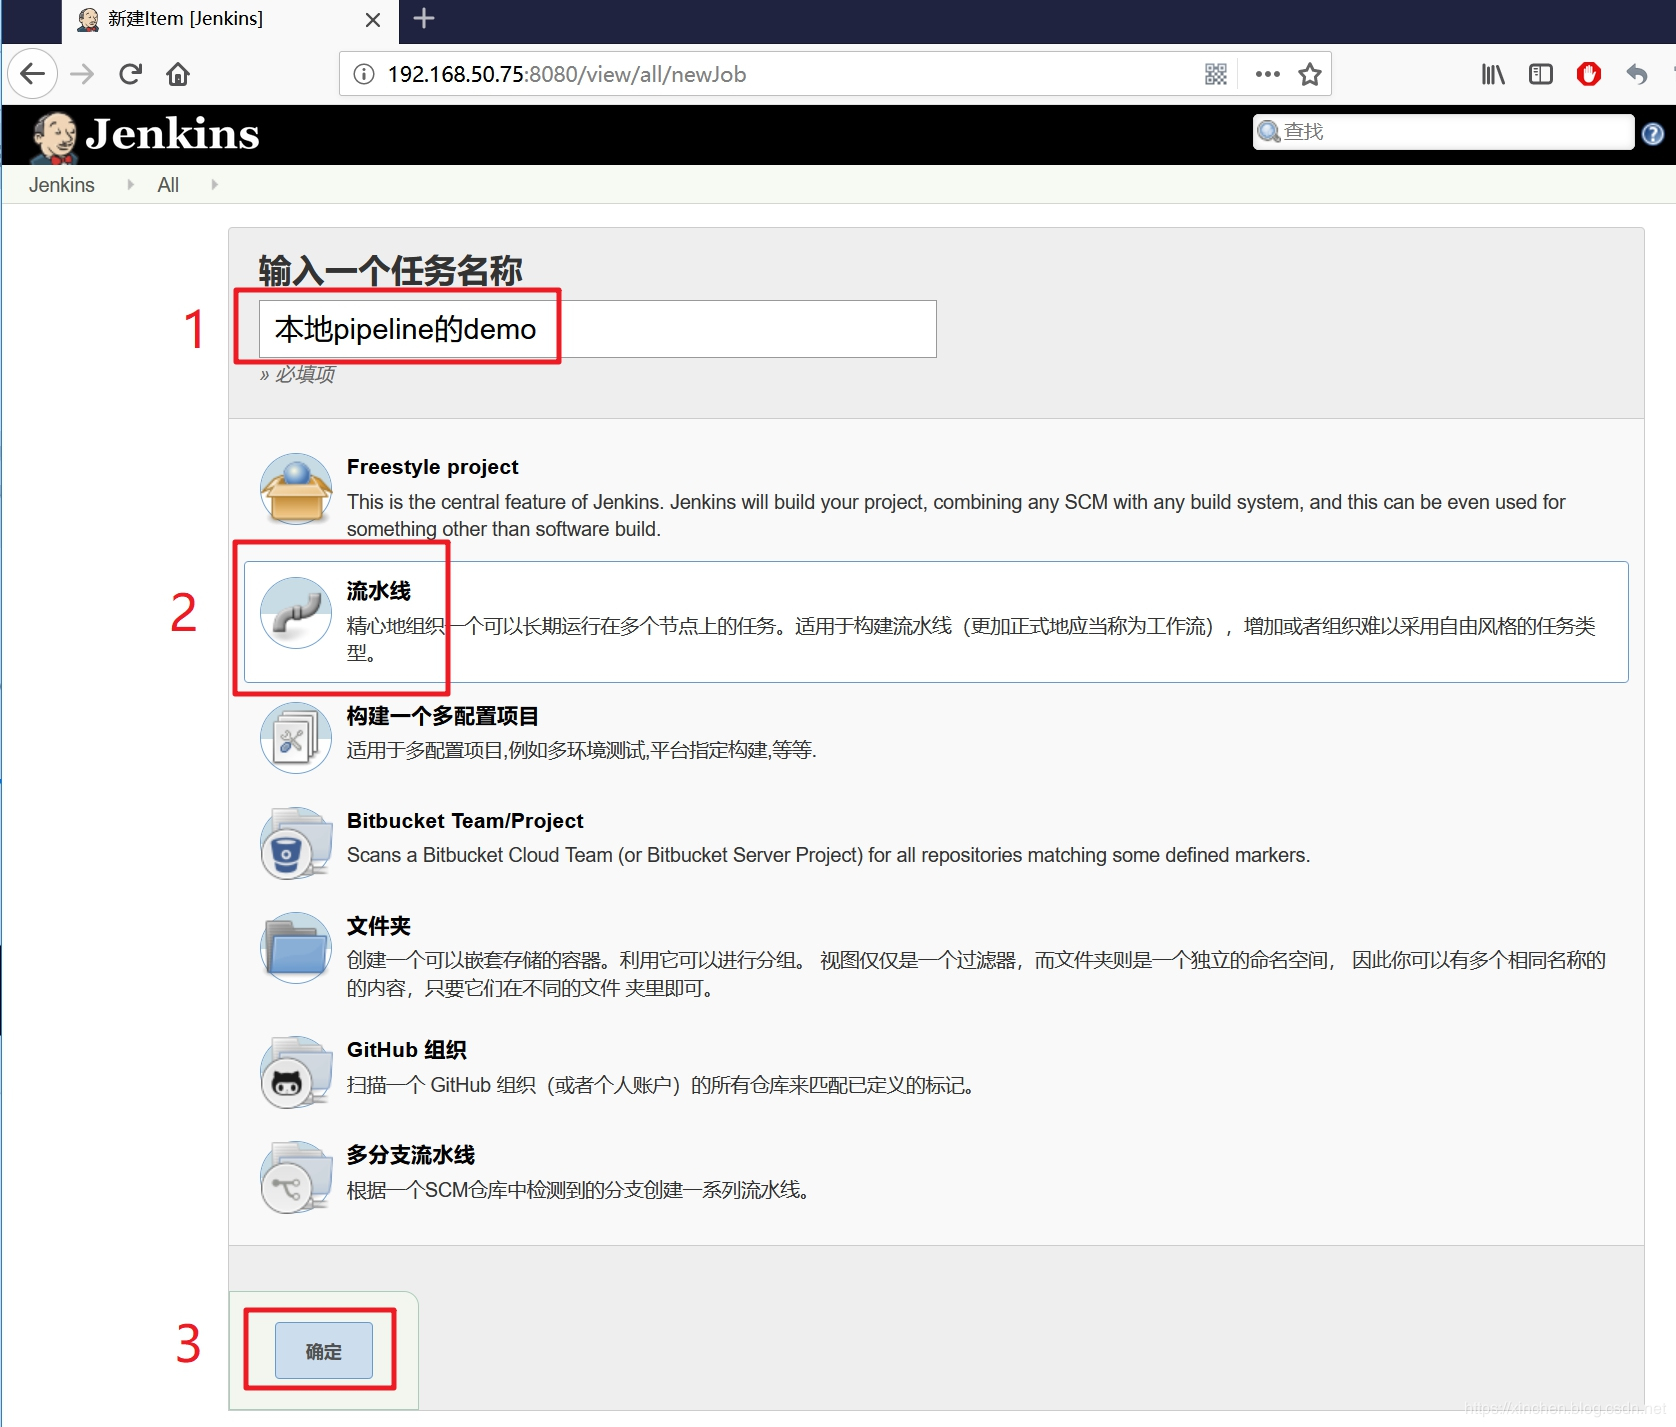Open a new browser tab

tap(423, 19)
